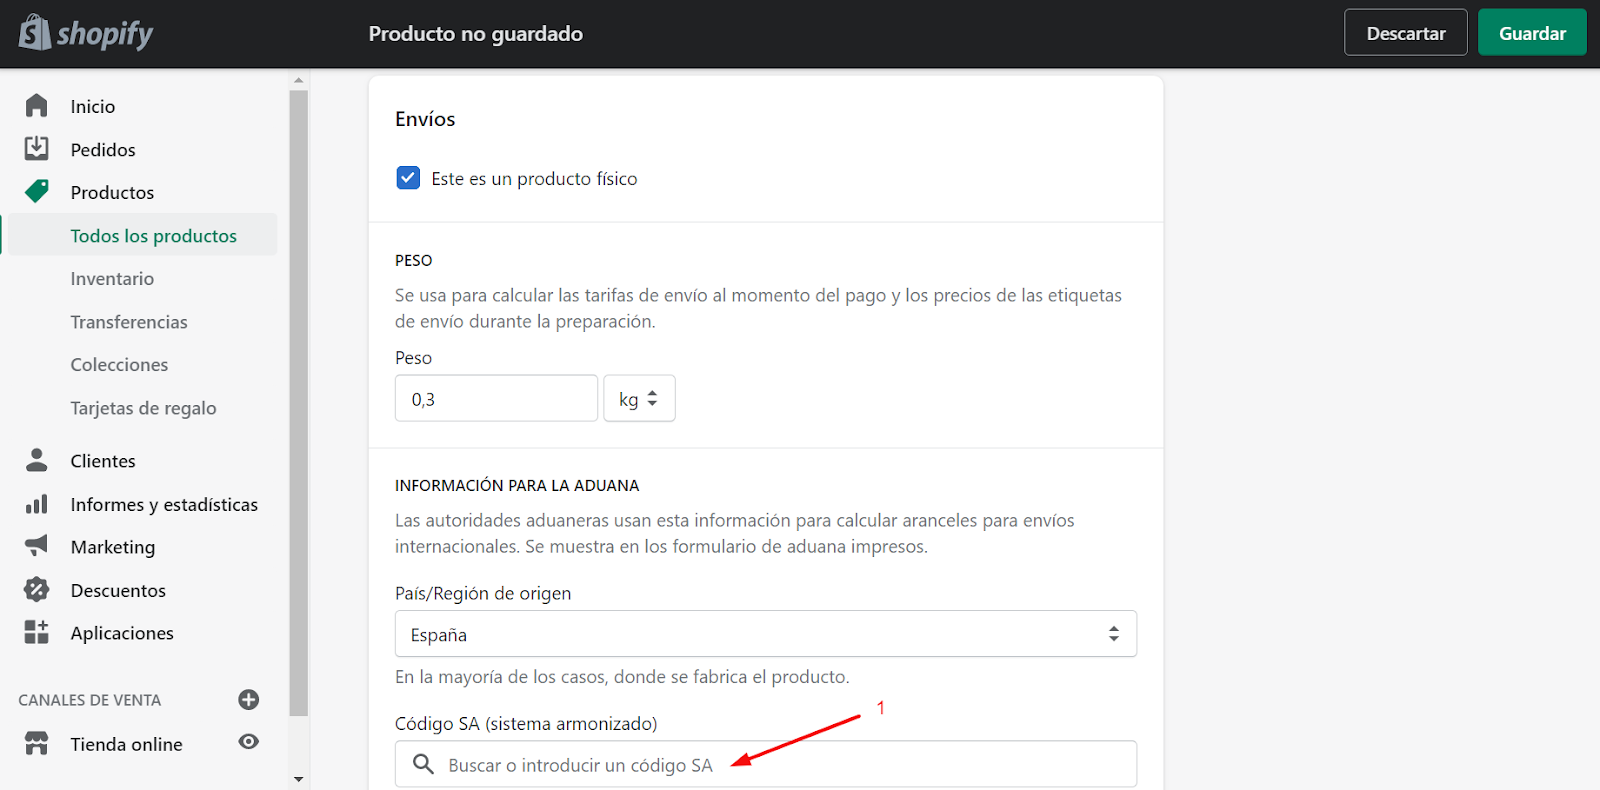Click the Peso input field
This screenshot has width=1600, height=790.
496,398
